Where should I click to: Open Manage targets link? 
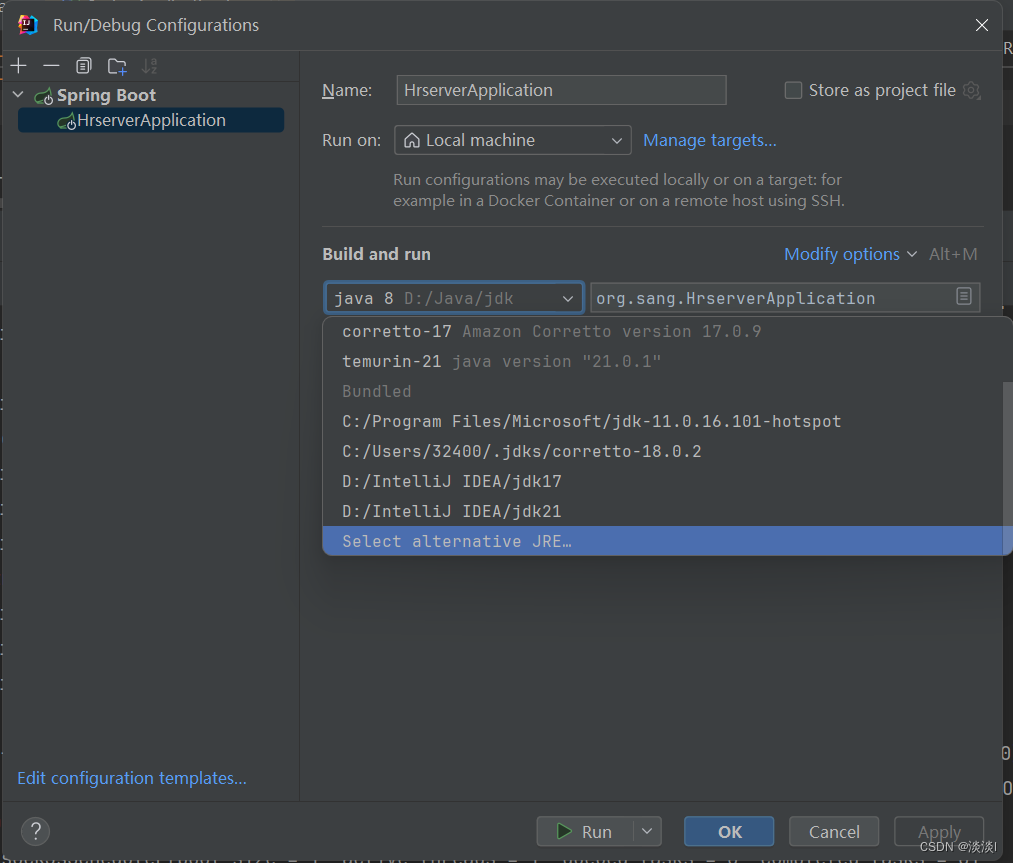click(x=709, y=140)
